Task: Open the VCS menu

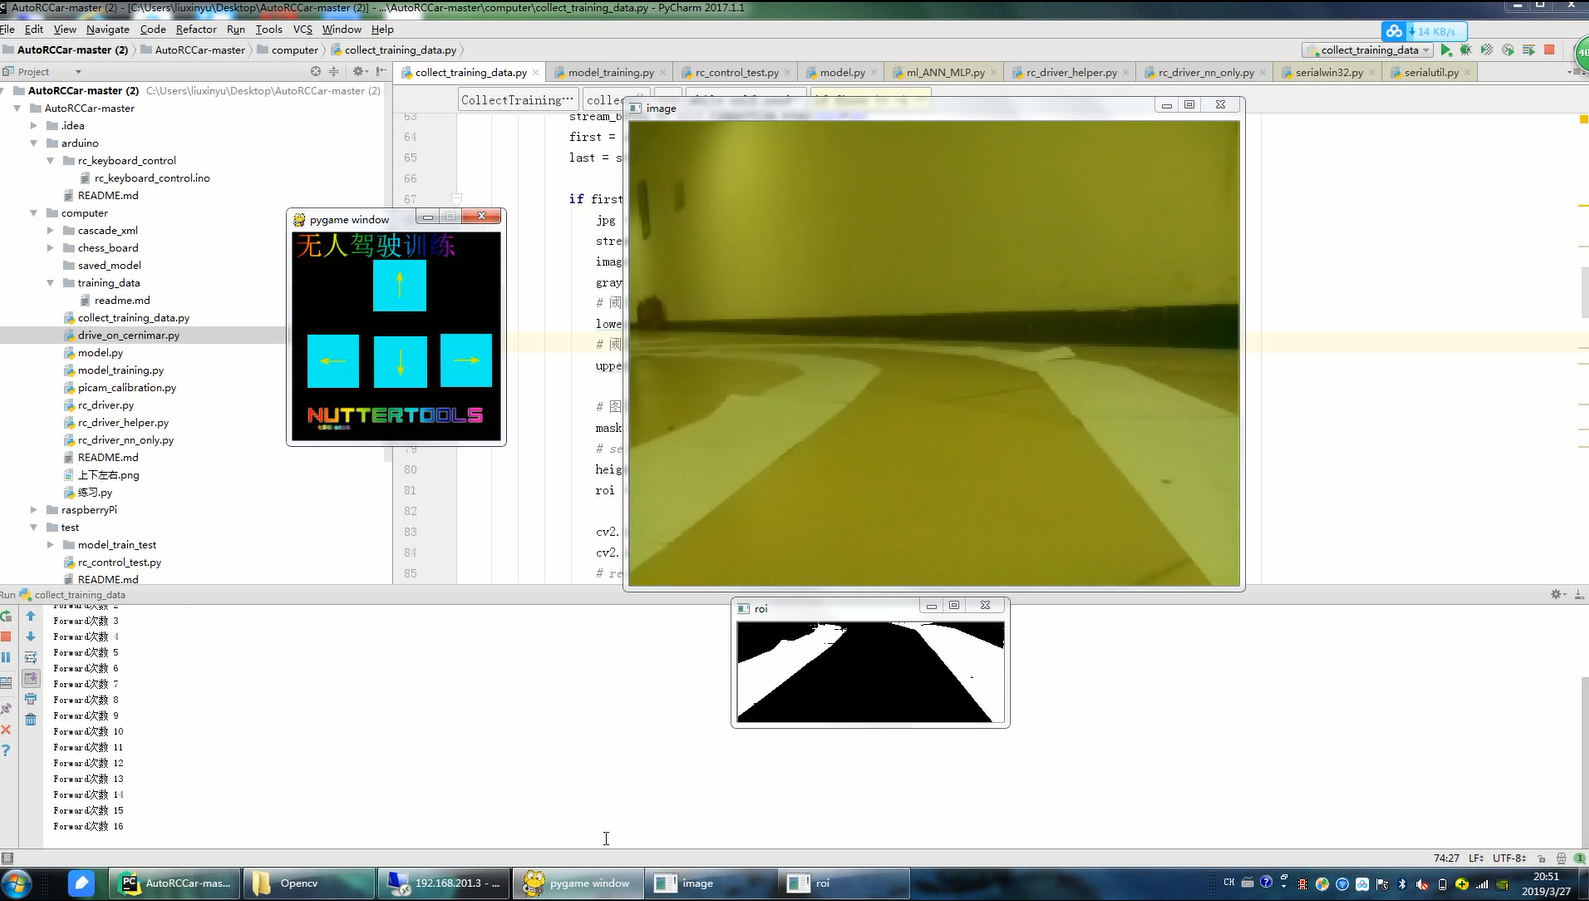Action: point(303,29)
